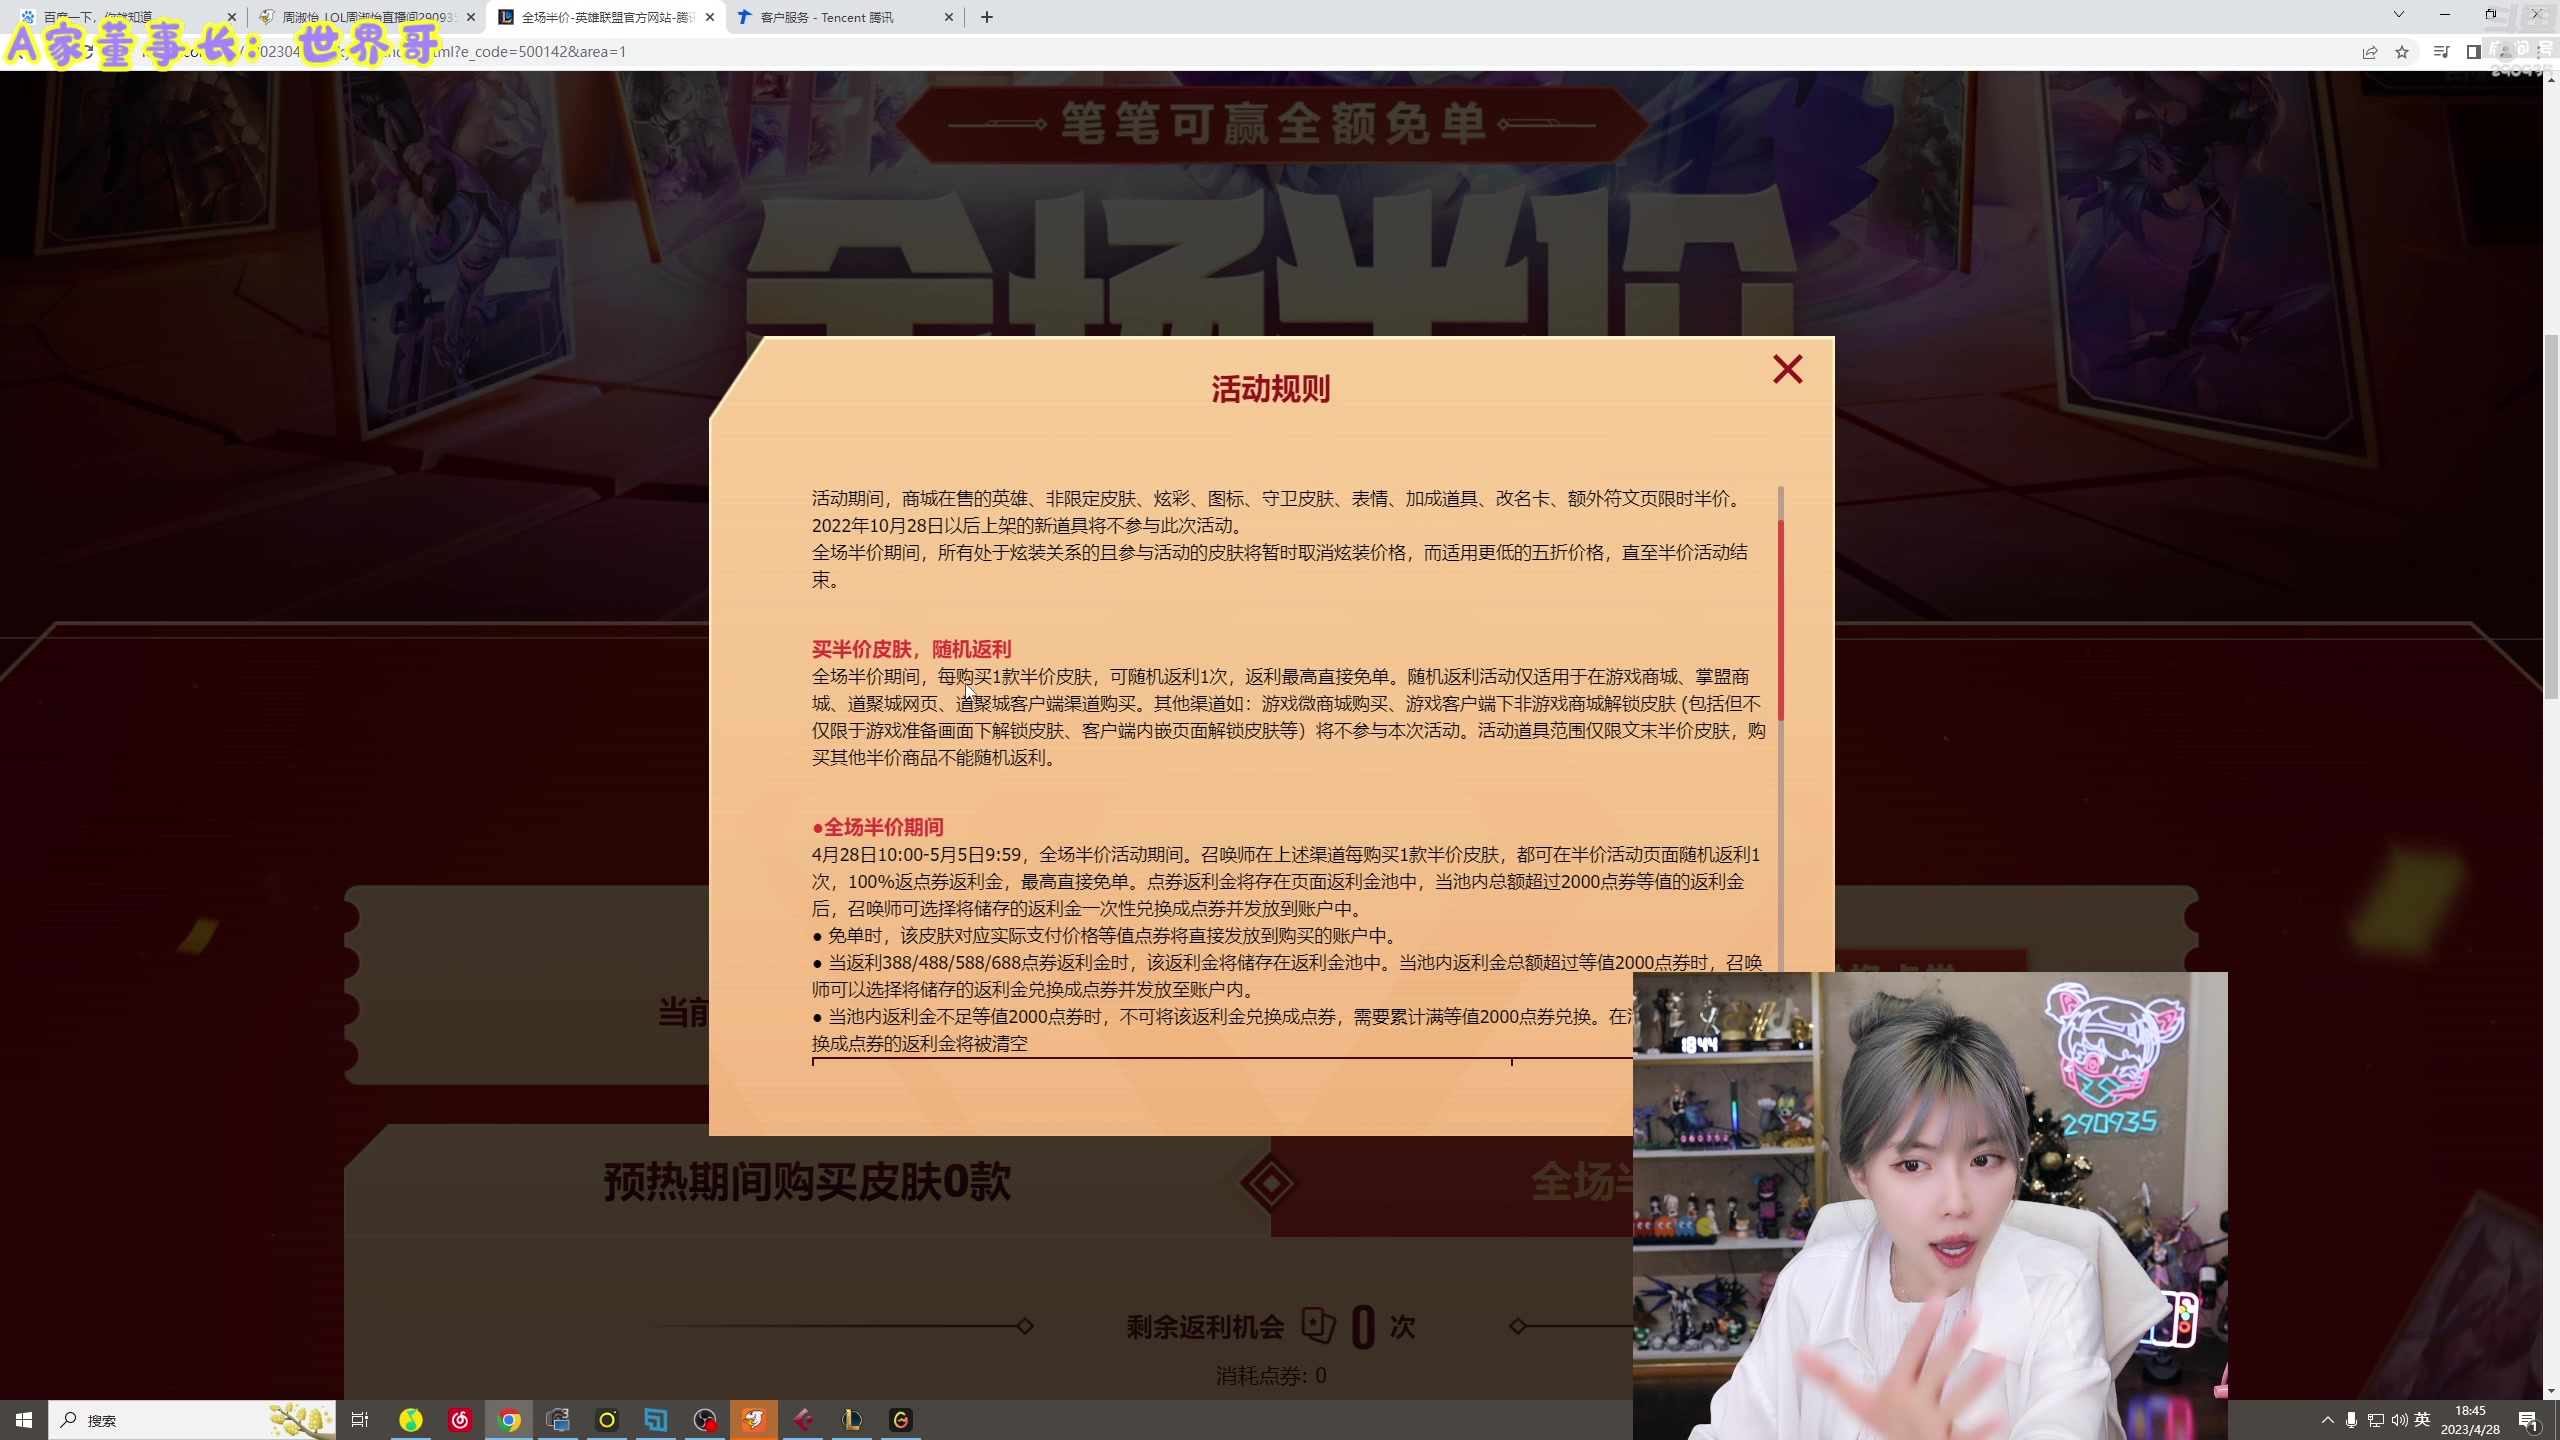Image resolution: width=2560 pixels, height=1440 pixels.
Task: Expand the tab search dropdown arrow
Action: [x=2398, y=14]
